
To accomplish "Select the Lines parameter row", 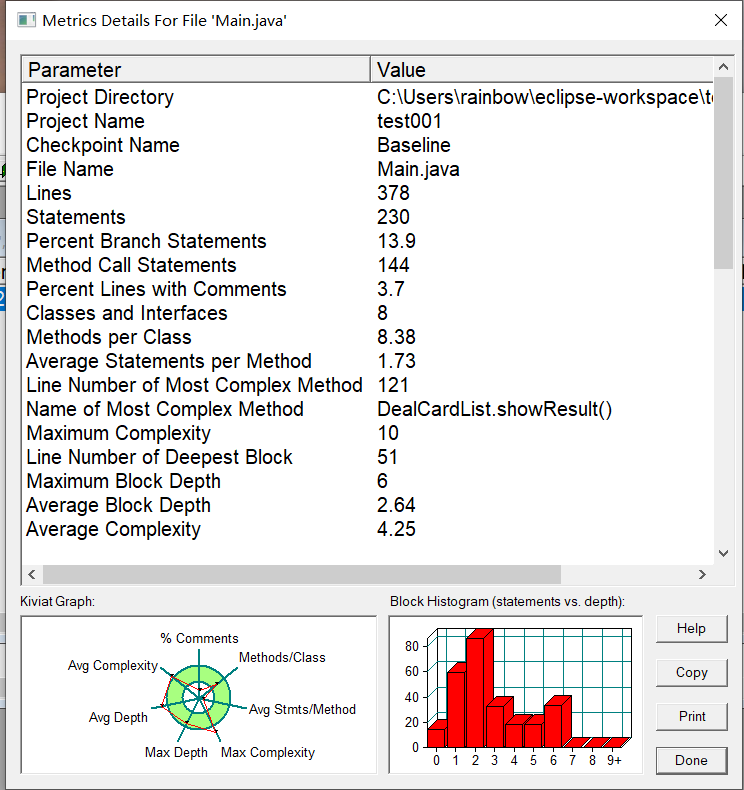I will point(368,193).
